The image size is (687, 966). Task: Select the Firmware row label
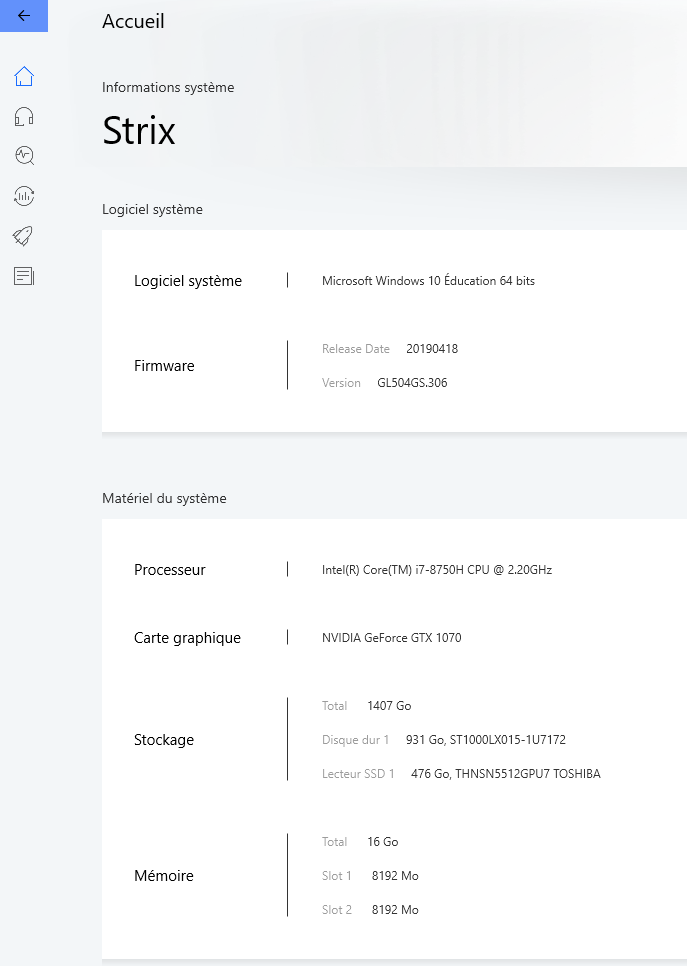pos(164,366)
